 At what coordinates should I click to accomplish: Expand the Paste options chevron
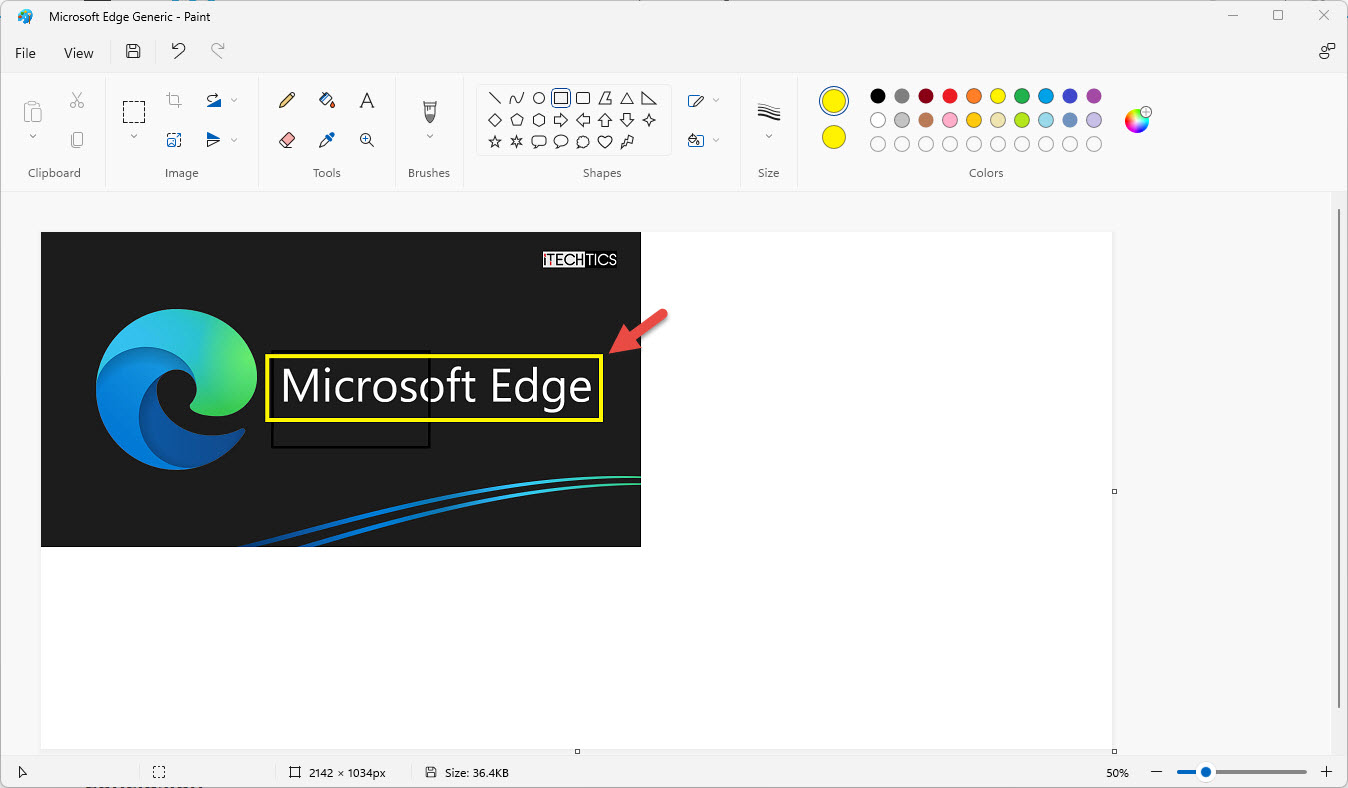pyautogui.click(x=33, y=137)
